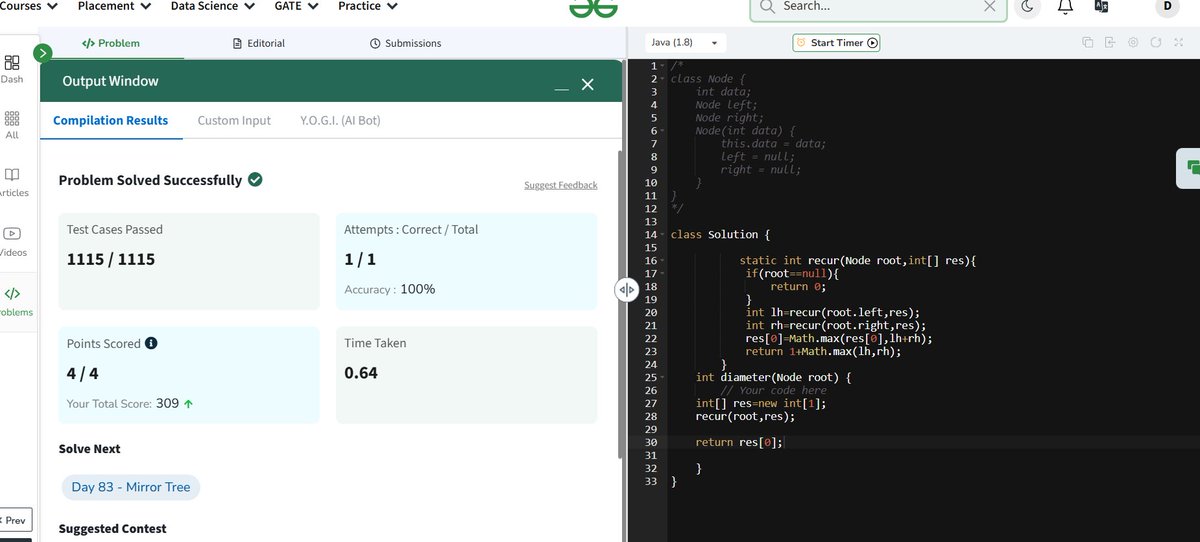Click the Points Scored info icon

(151, 343)
